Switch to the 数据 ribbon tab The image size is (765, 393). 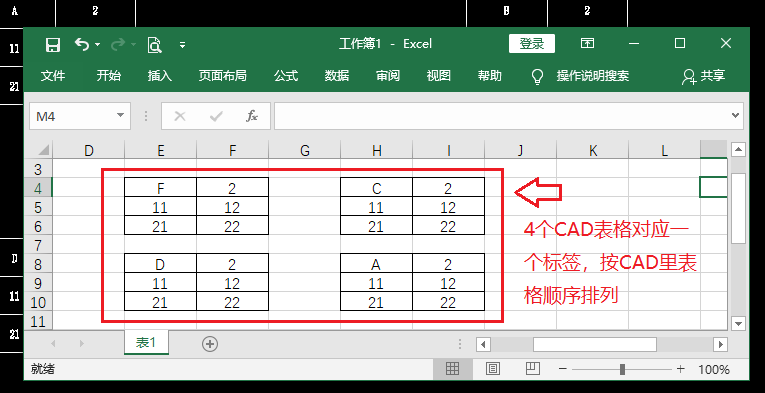337,76
